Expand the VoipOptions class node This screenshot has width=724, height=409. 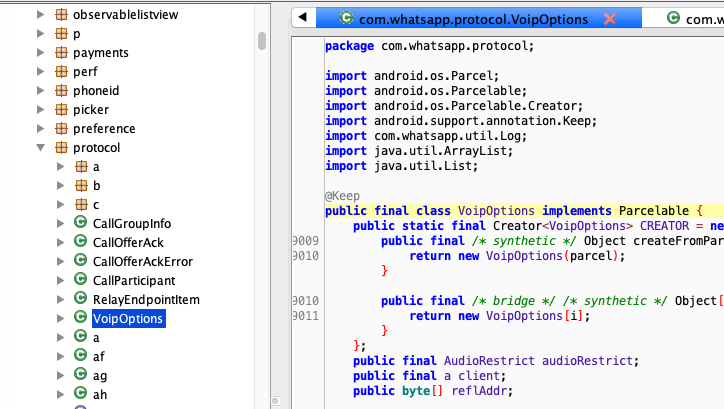[x=60, y=319]
